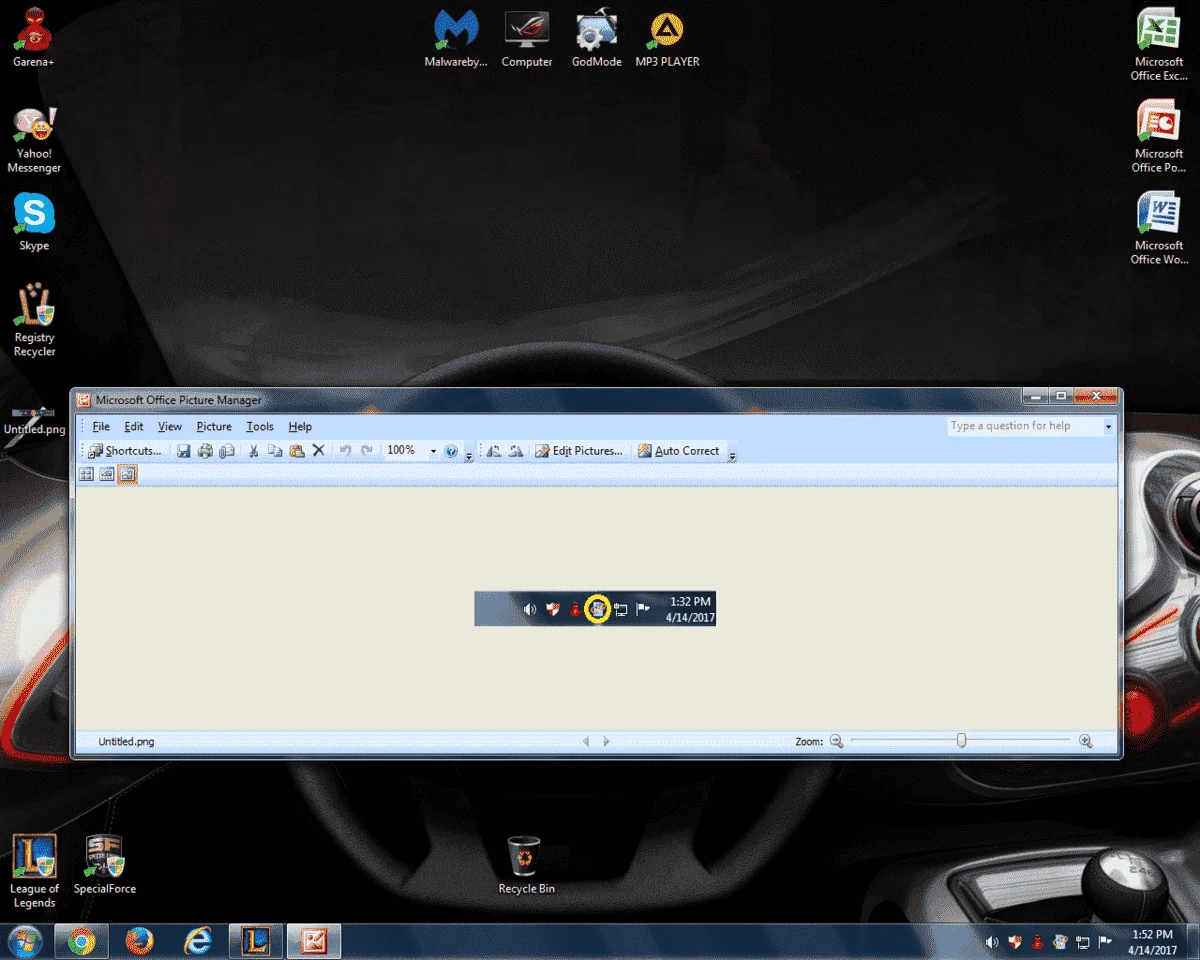The image size is (1200, 960).
Task: Open the File menu
Action: pyautogui.click(x=101, y=426)
